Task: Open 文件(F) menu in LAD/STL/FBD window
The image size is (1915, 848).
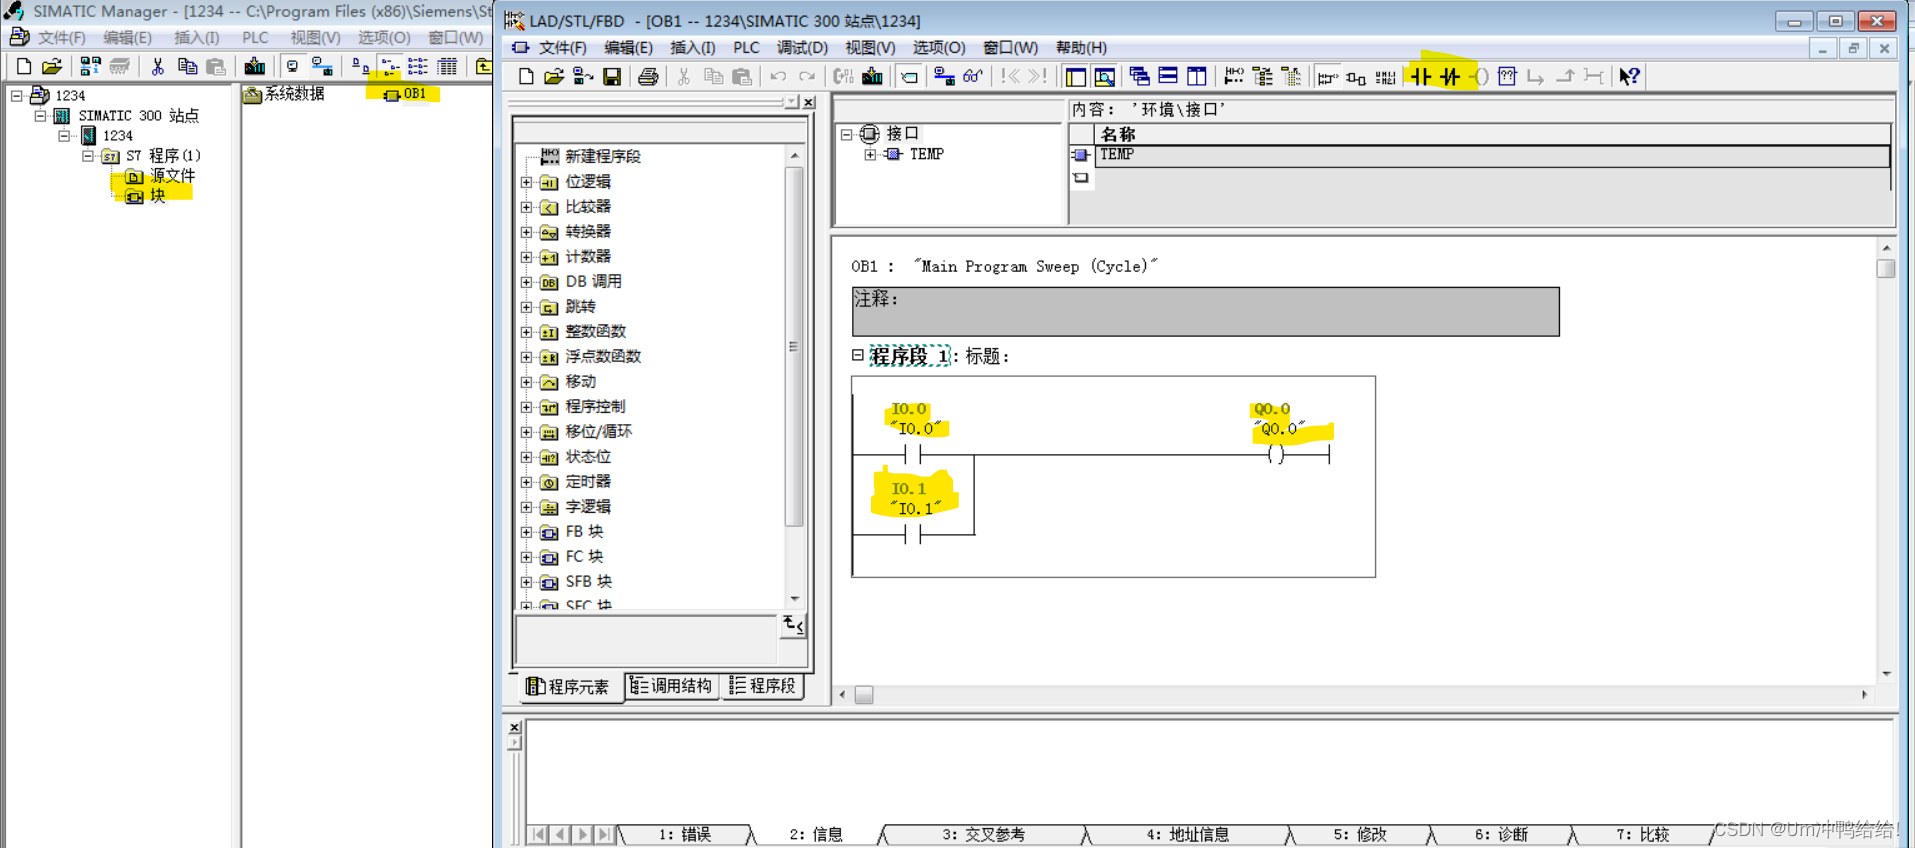Action: (x=562, y=48)
